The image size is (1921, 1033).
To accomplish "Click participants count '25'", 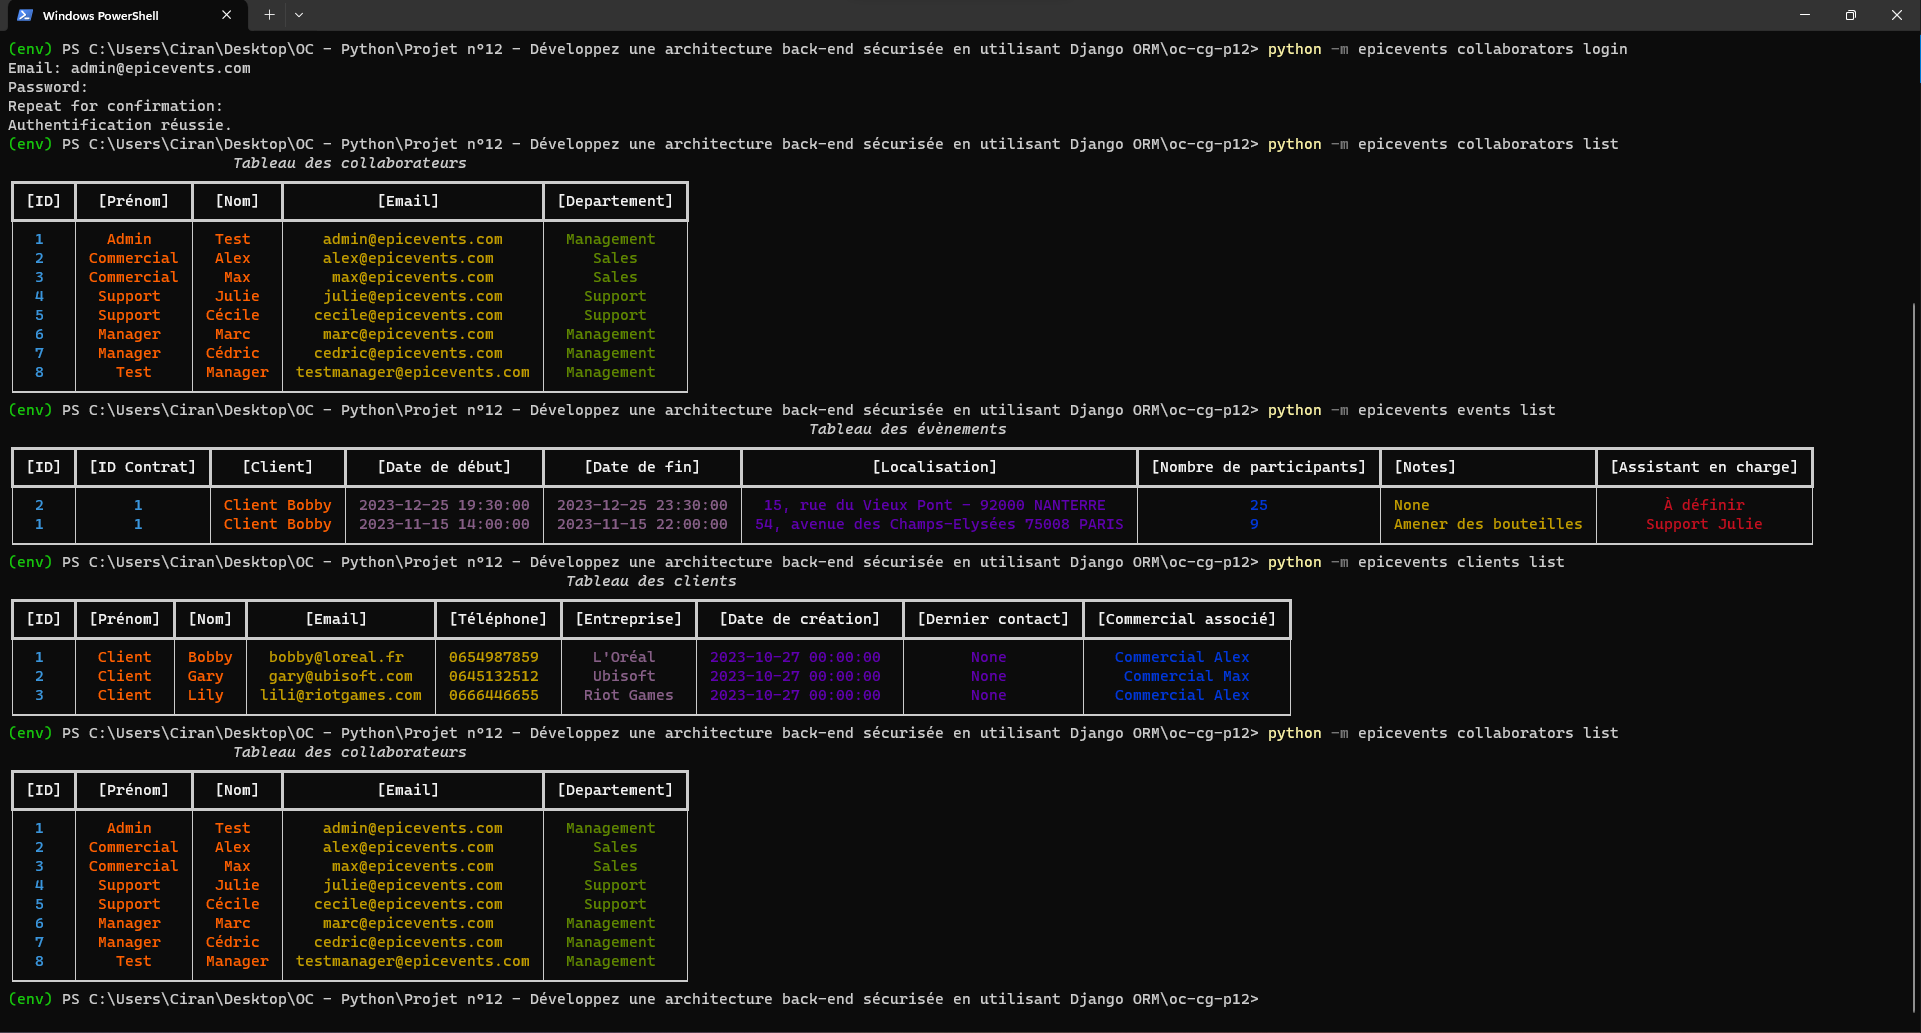I will tap(1259, 505).
